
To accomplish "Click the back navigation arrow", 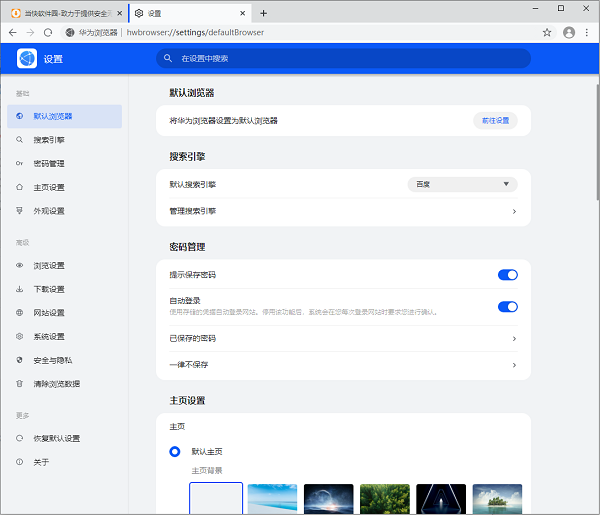I will [12, 32].
